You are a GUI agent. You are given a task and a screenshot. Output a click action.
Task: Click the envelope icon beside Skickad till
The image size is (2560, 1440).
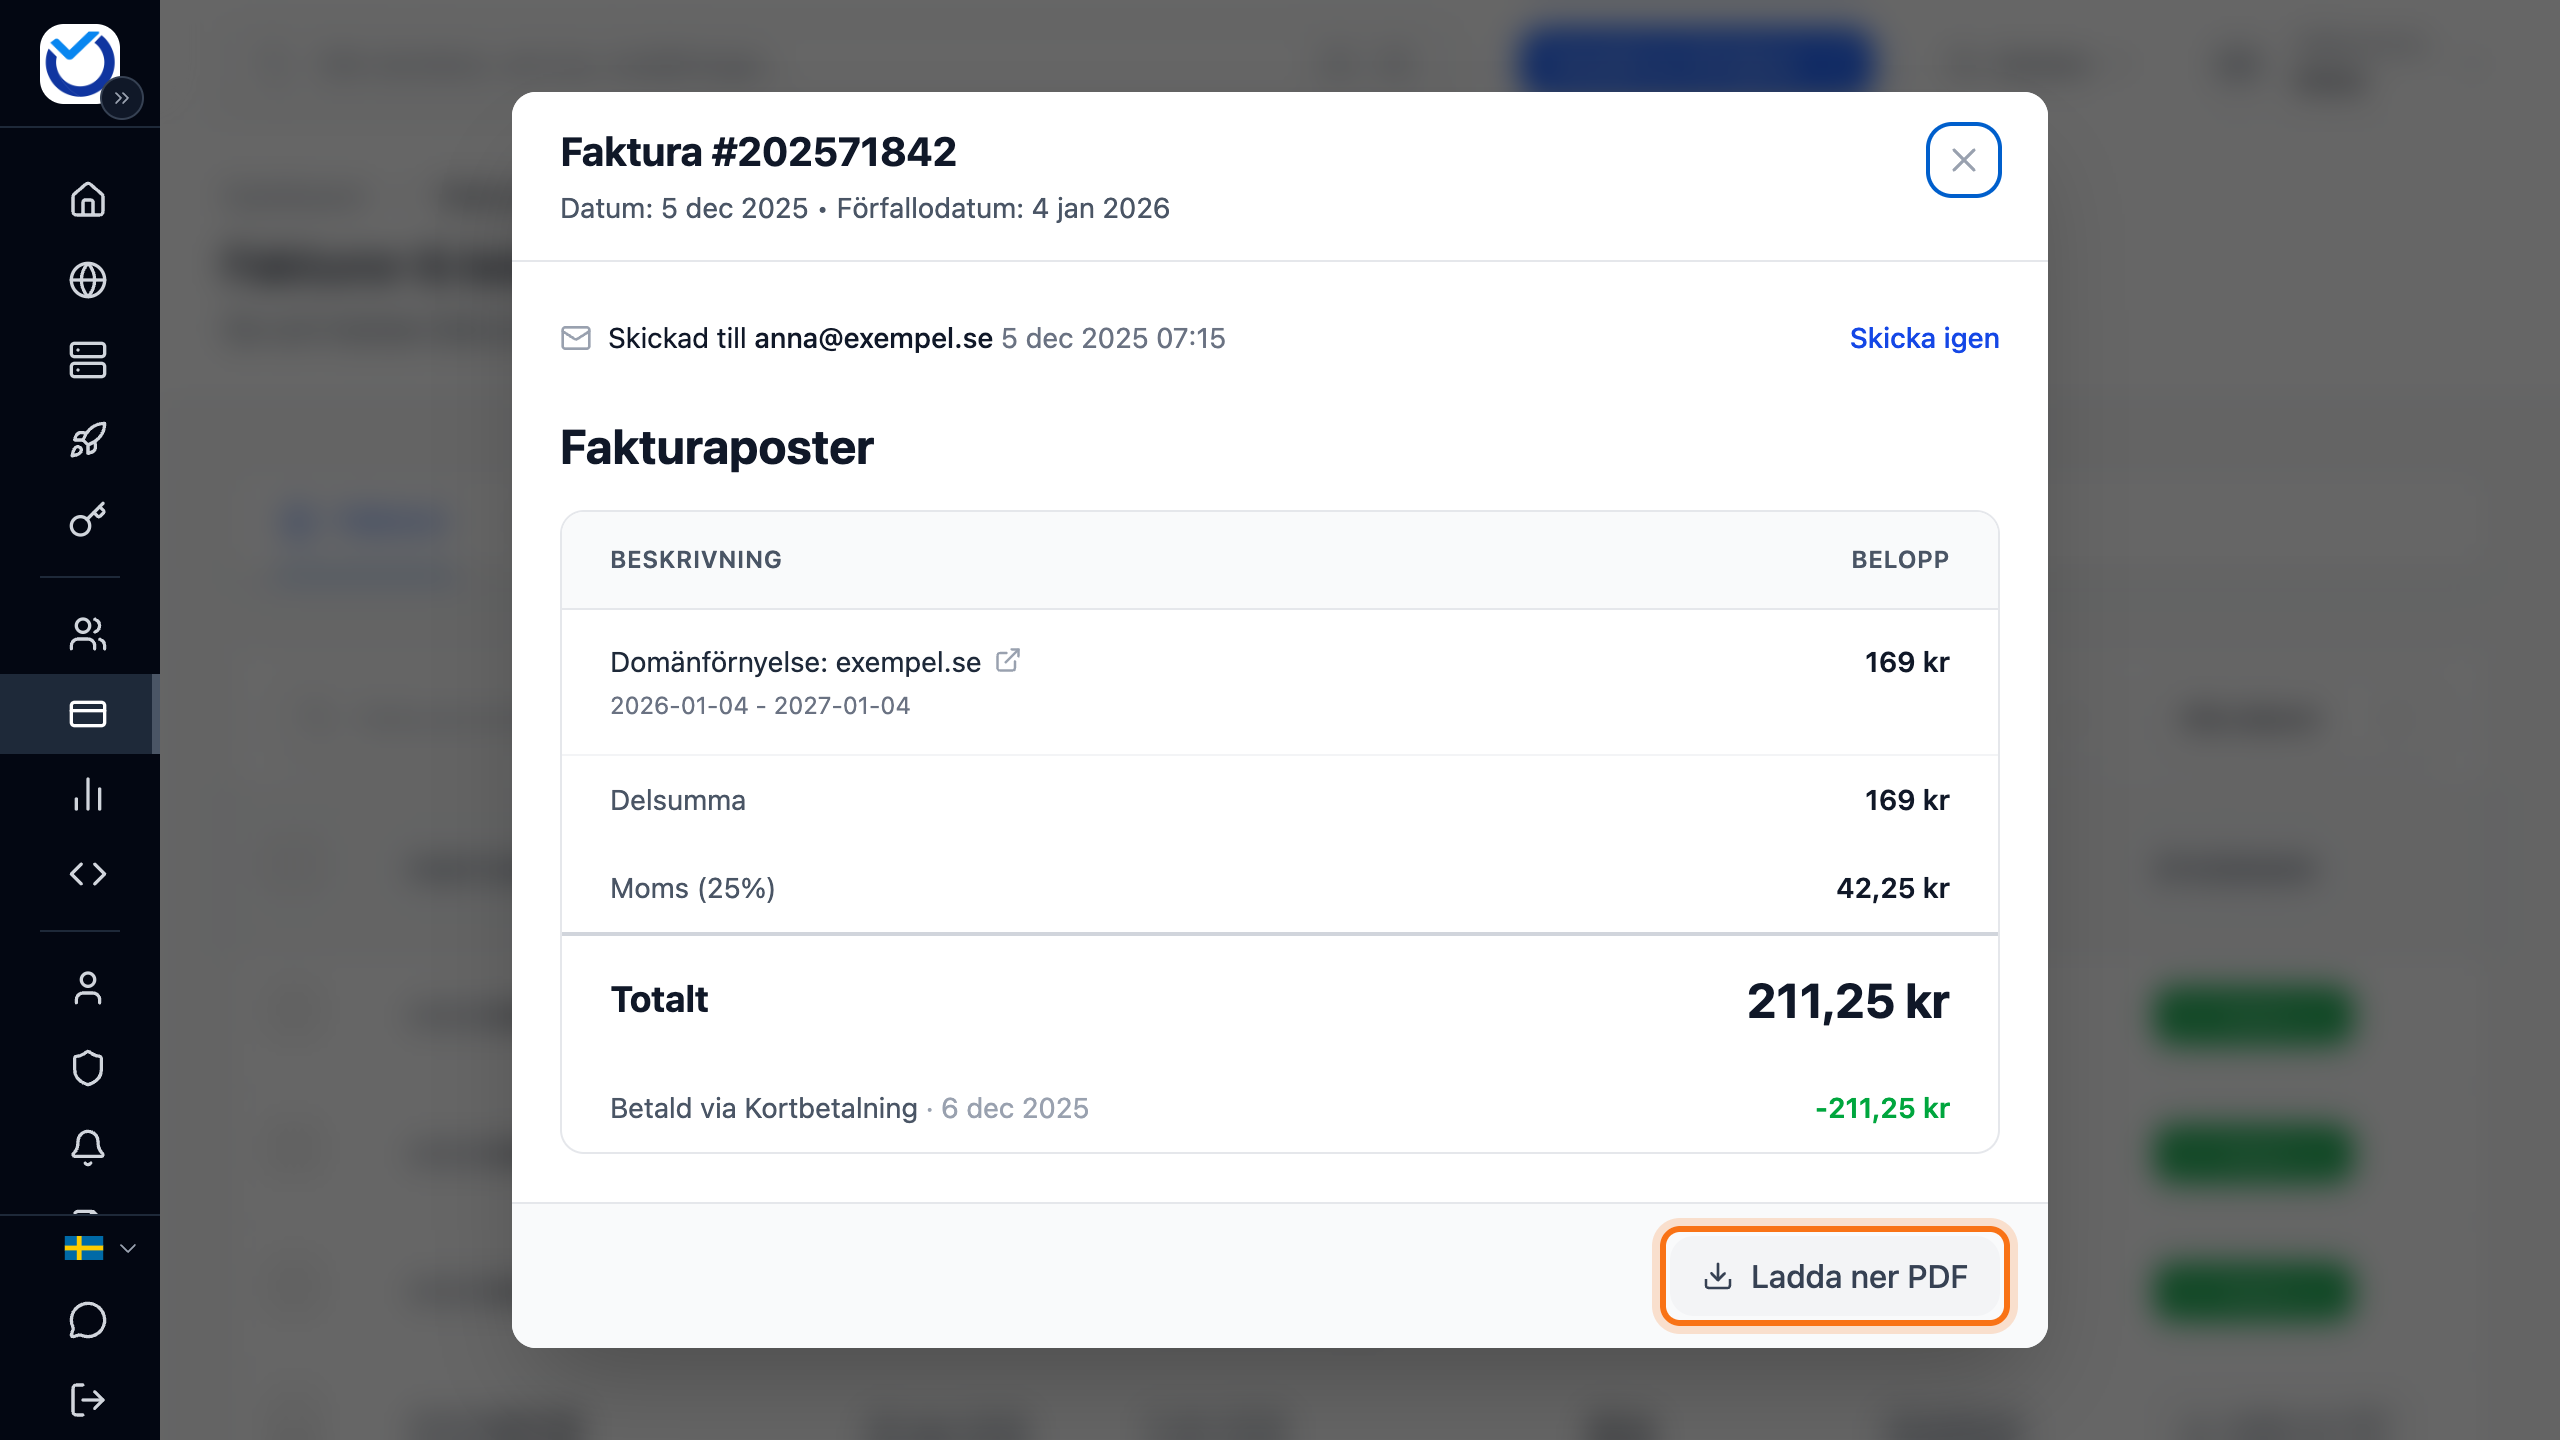point(576,338)
